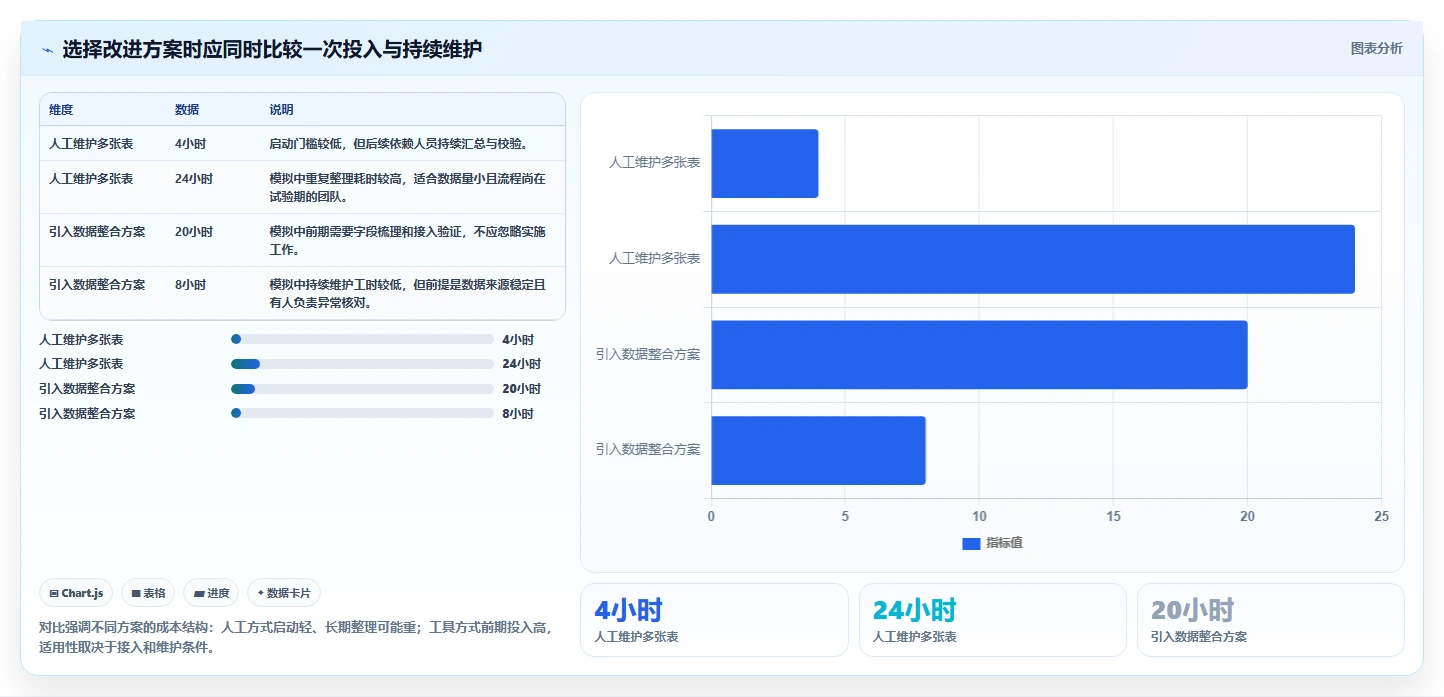Click the progress bar showing 4小时

click(362, 339)
